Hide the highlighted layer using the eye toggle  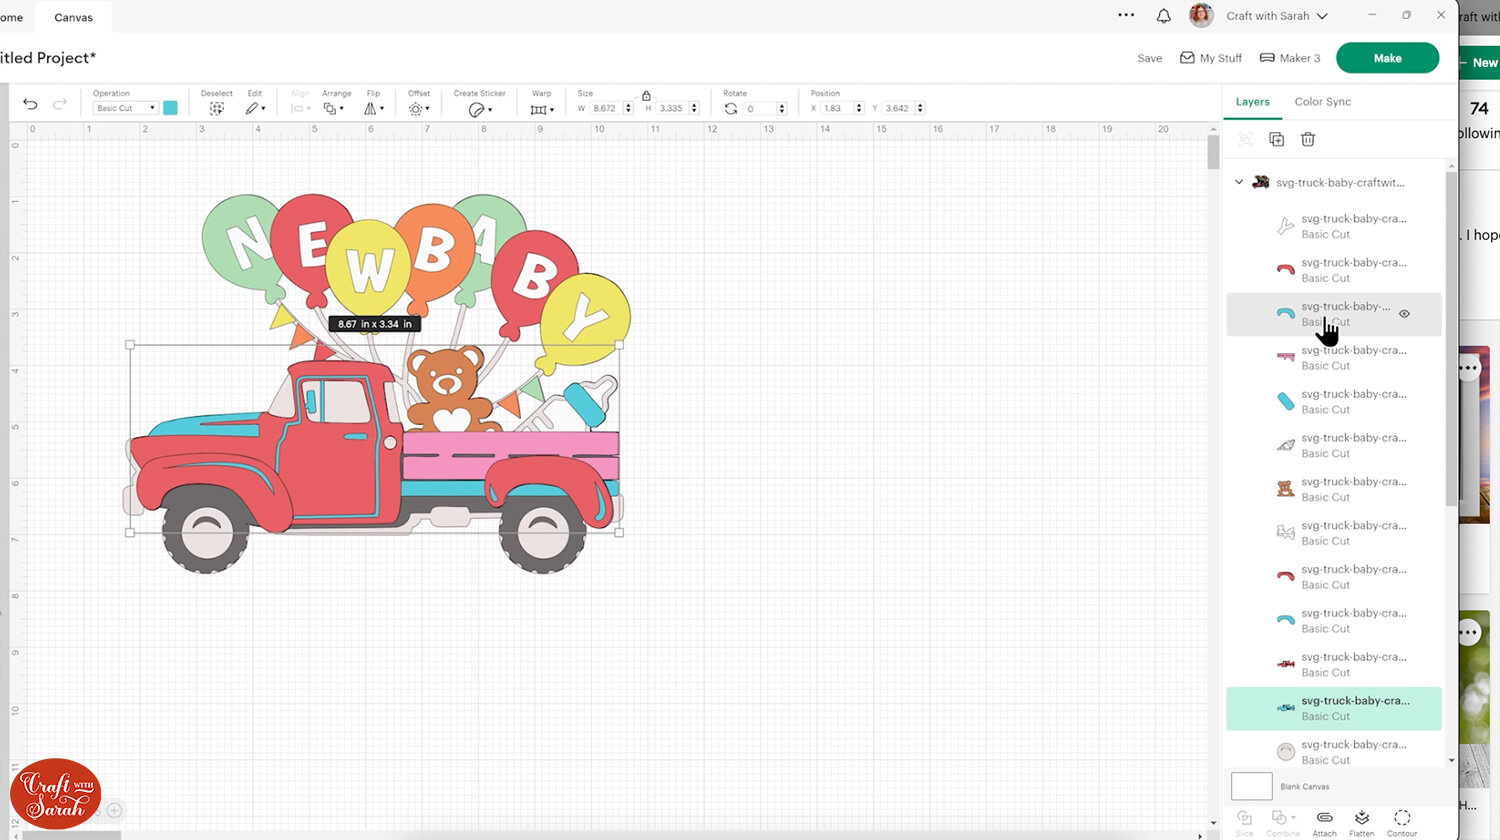tap(1404, 313)
